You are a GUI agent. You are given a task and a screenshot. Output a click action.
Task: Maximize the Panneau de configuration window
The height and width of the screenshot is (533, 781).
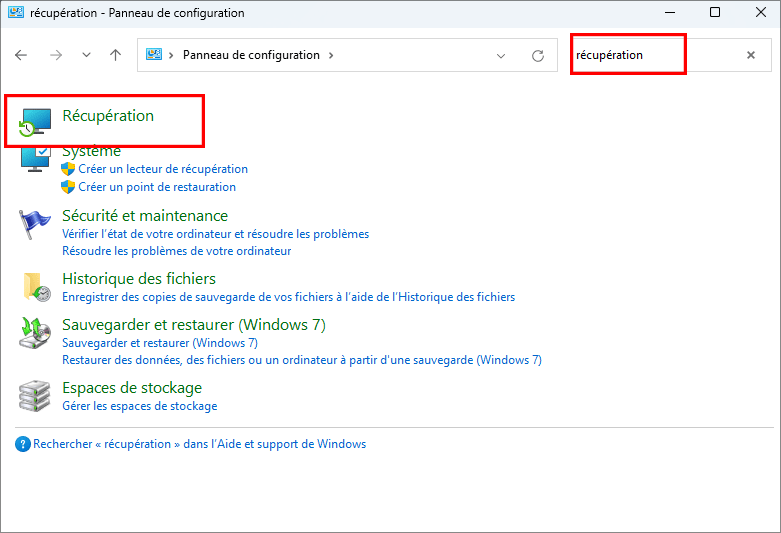tap(715, 12)
